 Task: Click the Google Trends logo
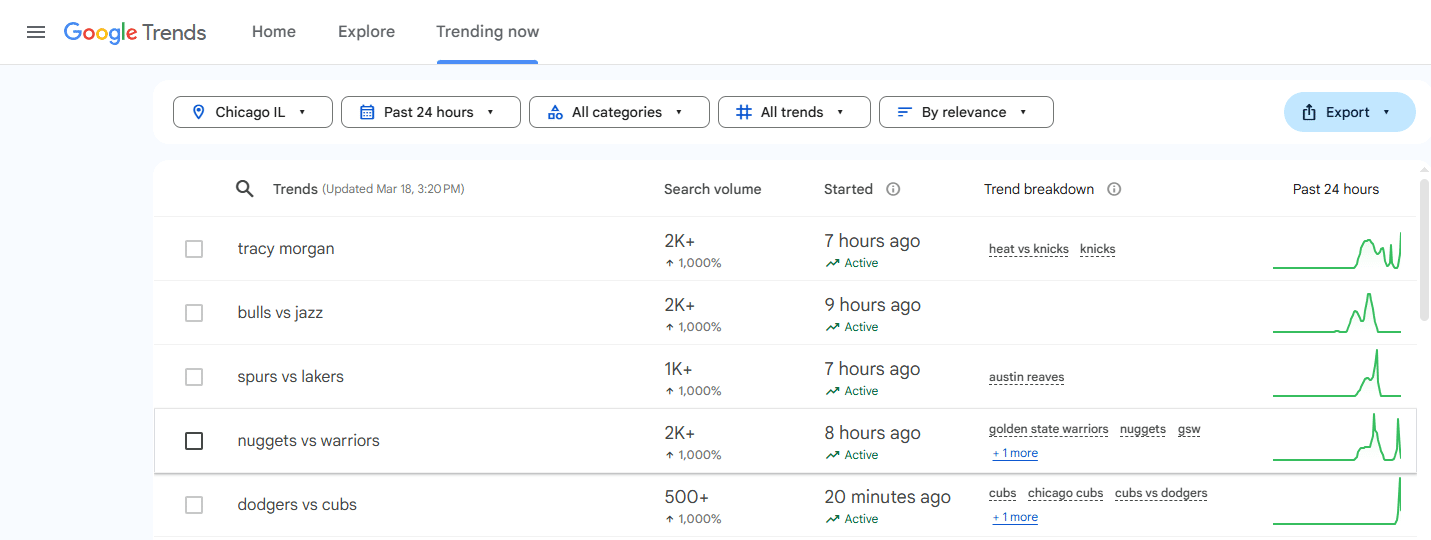click(x=135, y=32)
